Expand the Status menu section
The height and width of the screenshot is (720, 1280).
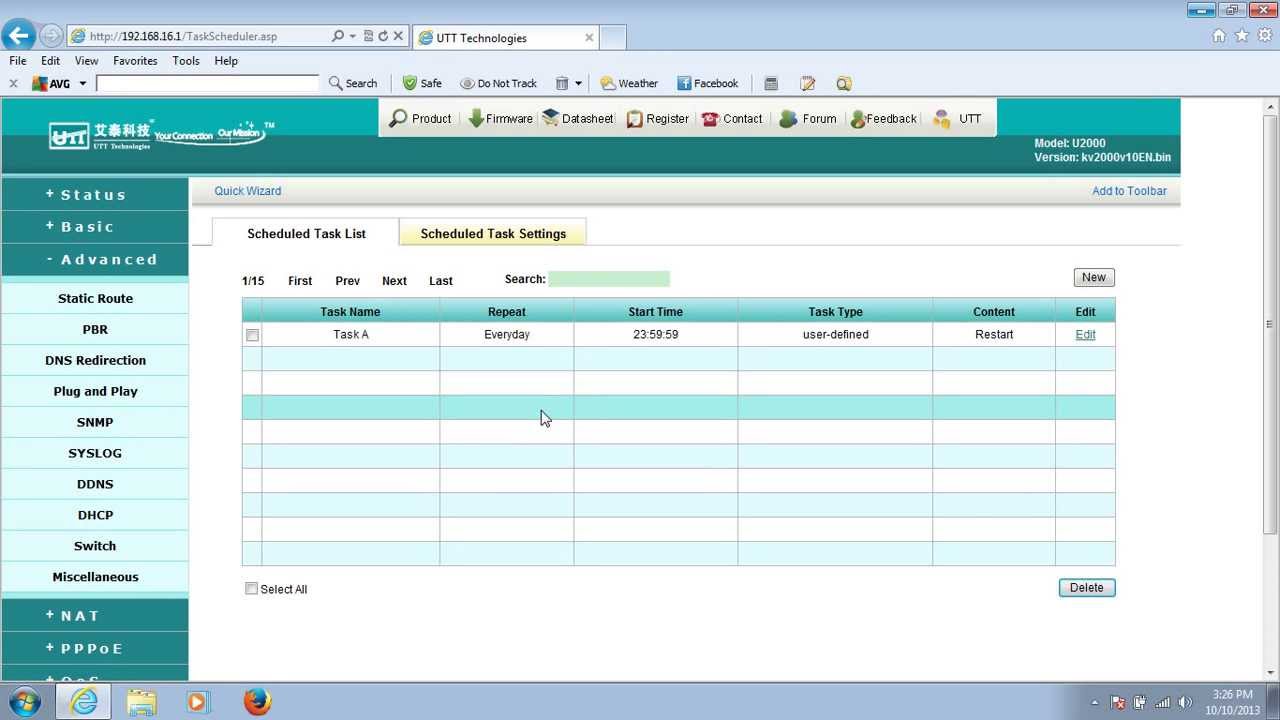point(95,194)
